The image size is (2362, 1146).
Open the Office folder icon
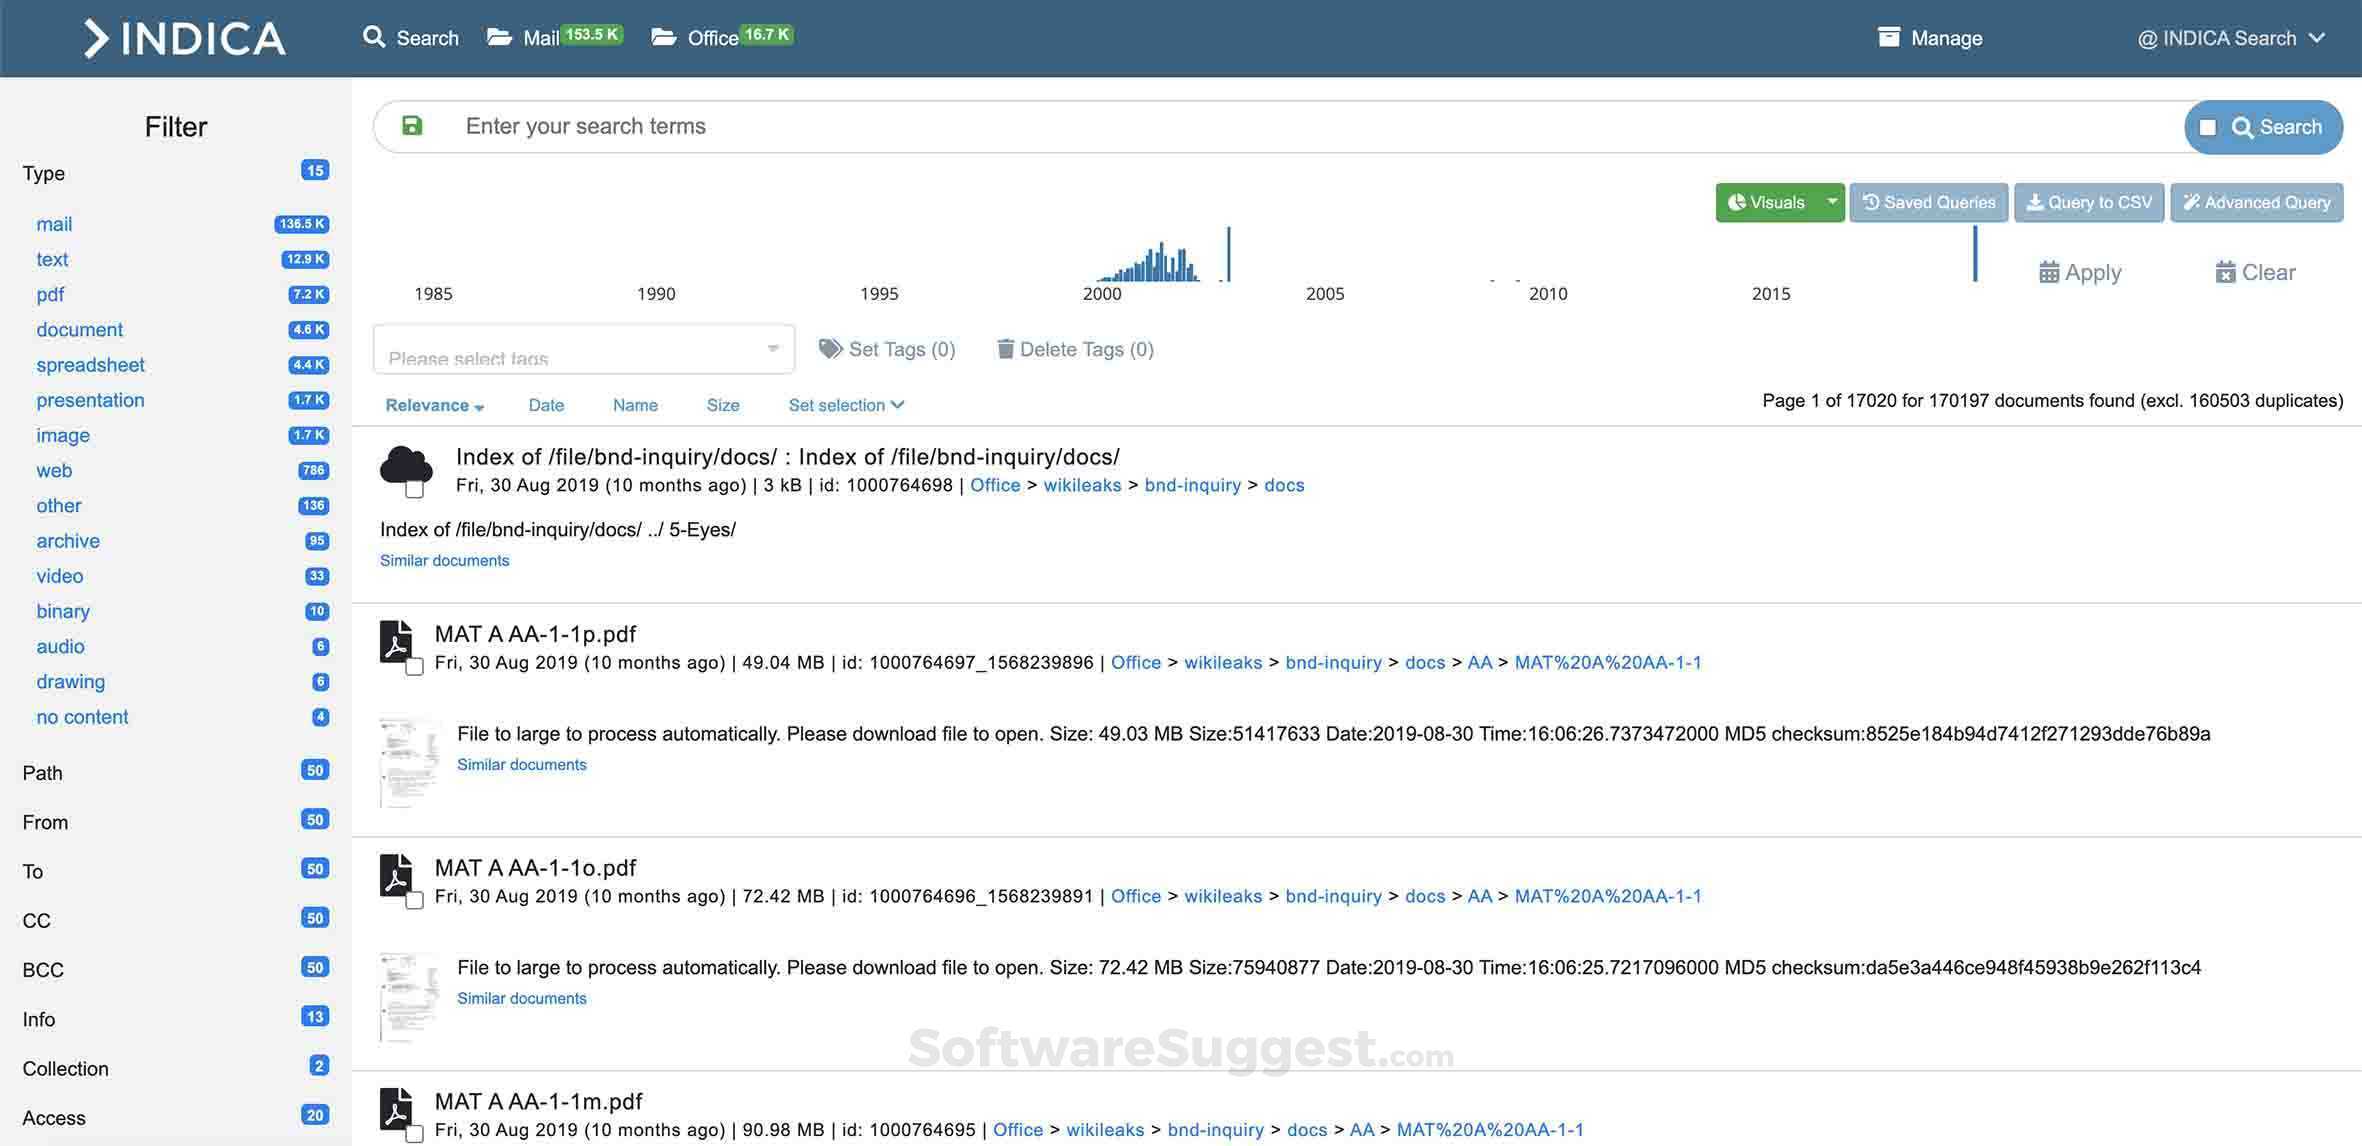[x=663, y=36]
